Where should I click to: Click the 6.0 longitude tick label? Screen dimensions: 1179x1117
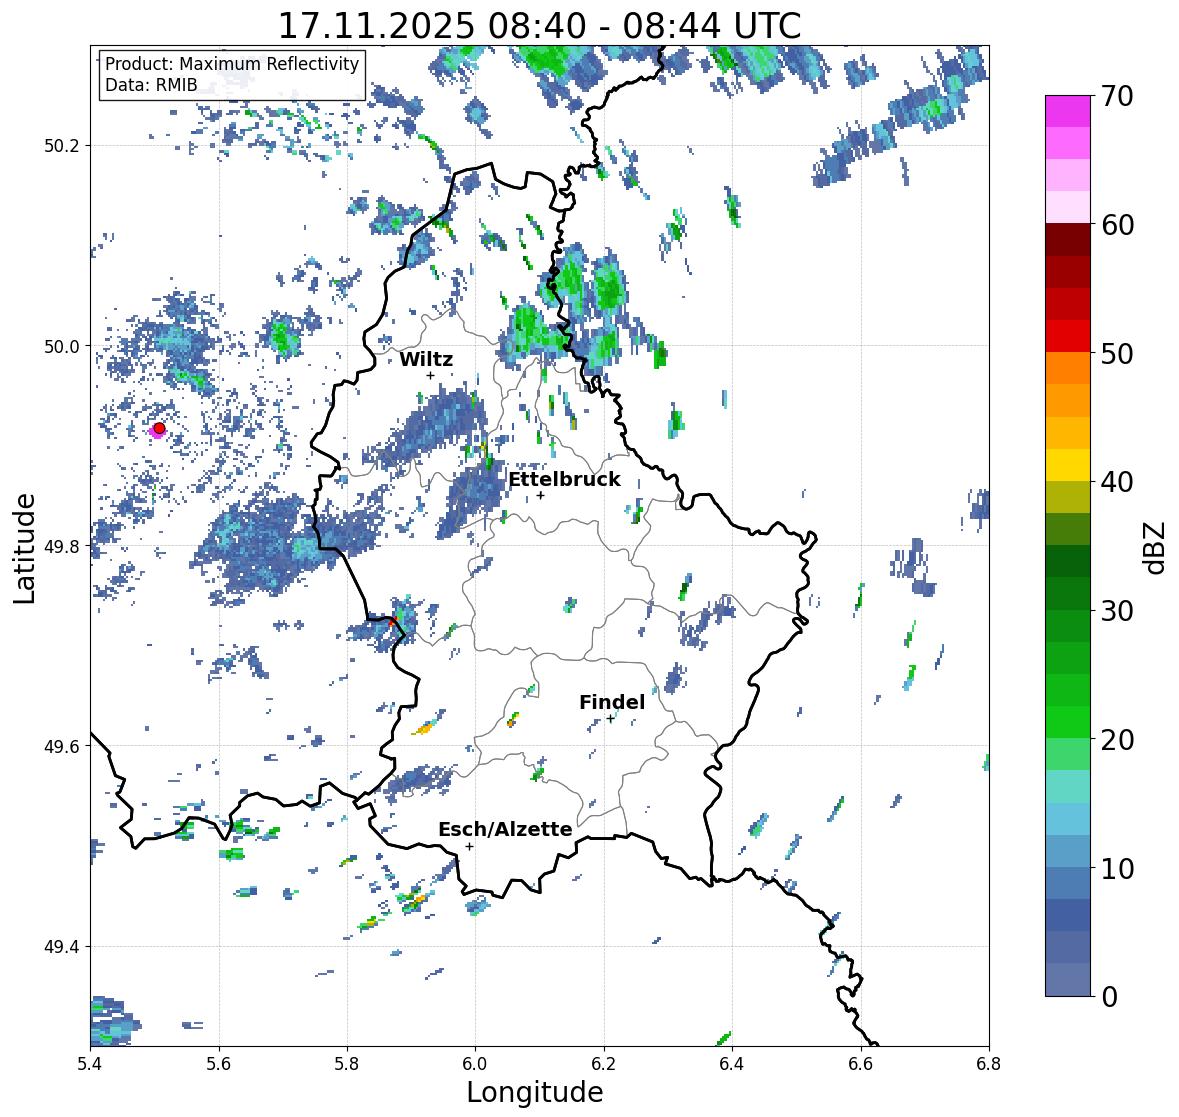pos(475,1064)
